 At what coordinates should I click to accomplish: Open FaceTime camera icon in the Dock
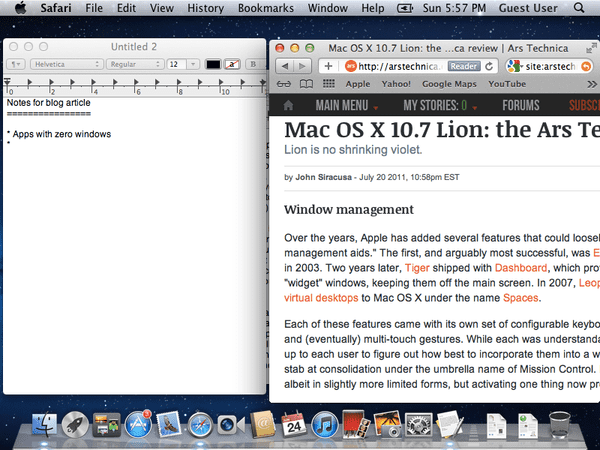[231, 425]
